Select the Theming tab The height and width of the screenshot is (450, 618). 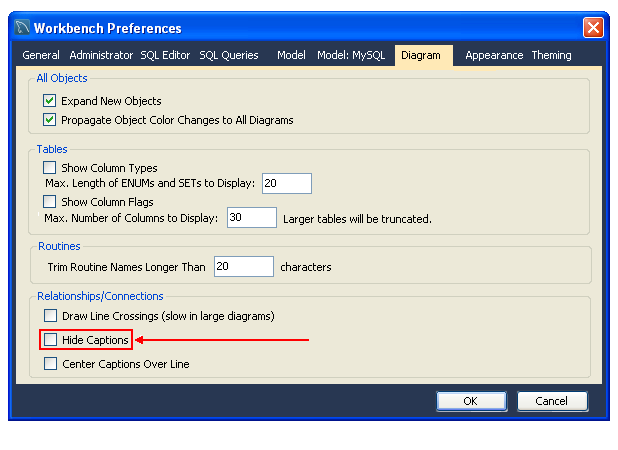point(551,55)
